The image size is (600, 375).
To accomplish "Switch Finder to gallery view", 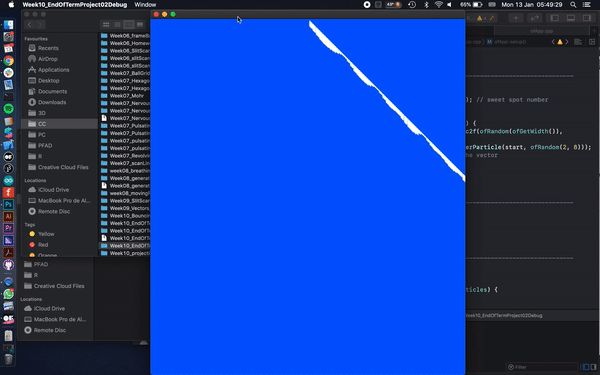I will 140,24.
